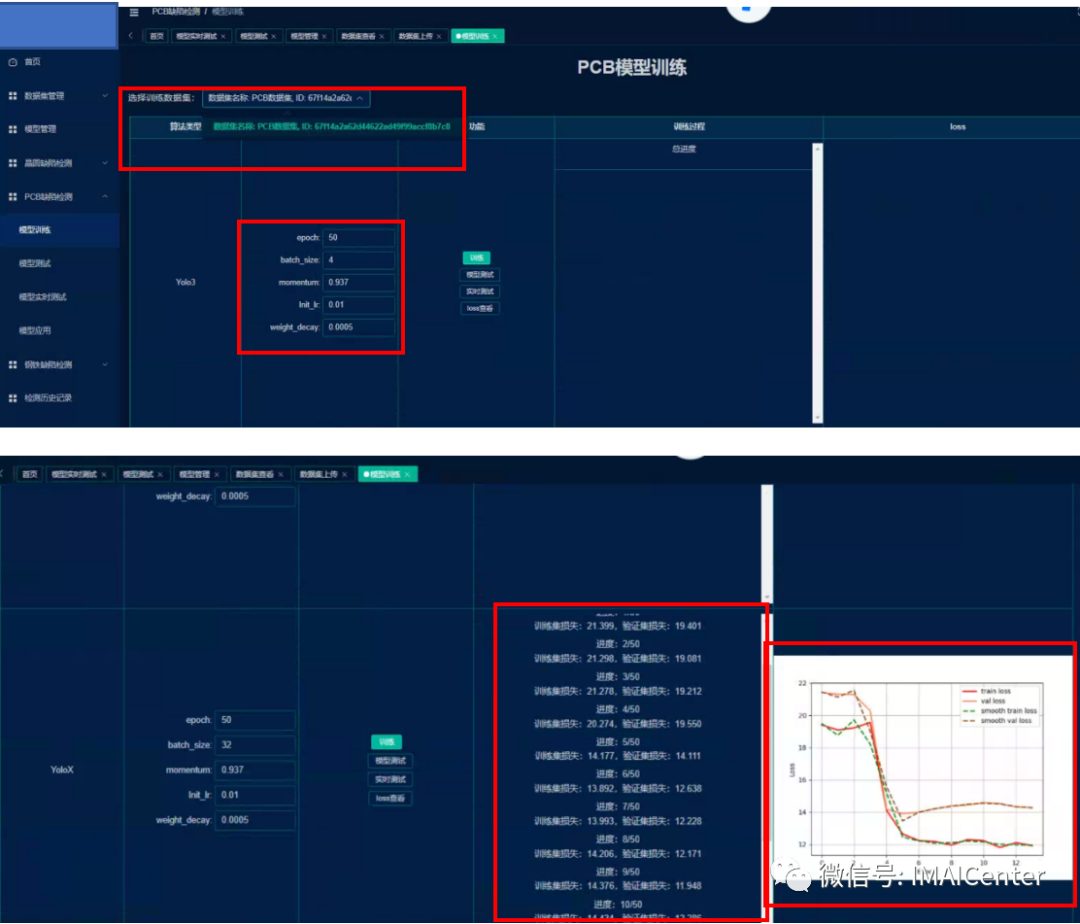This screenshot has width=1080, height=924.
Task: Click the YoloX epoch input field
Action: coord(255,720)
